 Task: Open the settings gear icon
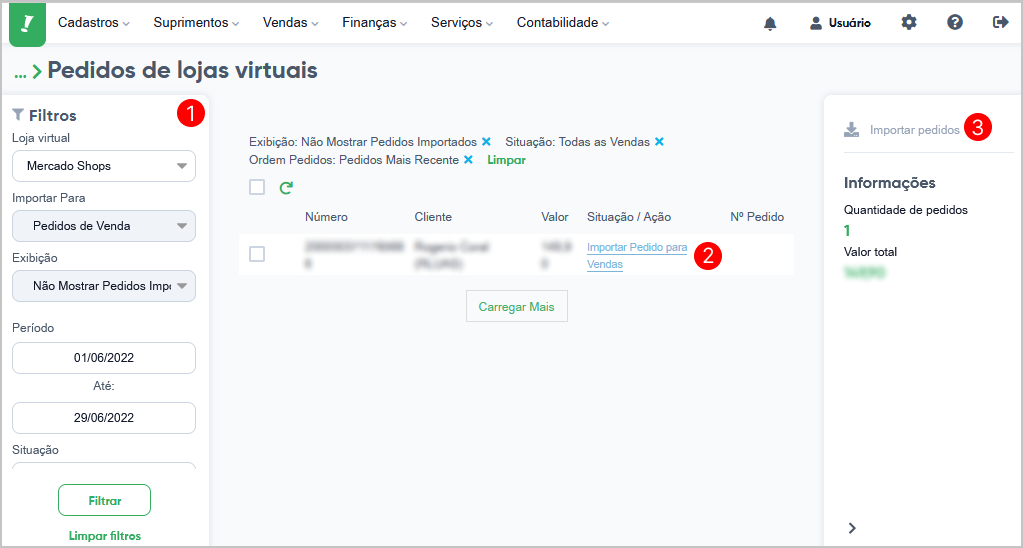click(909, 23)
